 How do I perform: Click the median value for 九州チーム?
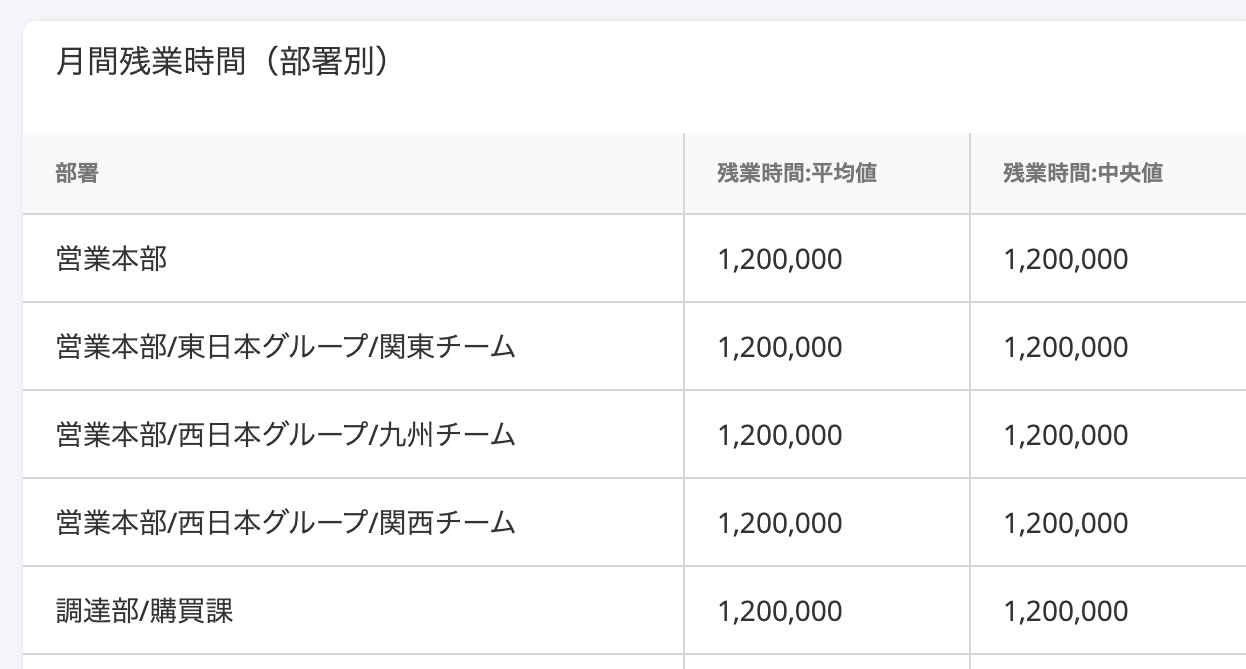point(1066,436)
